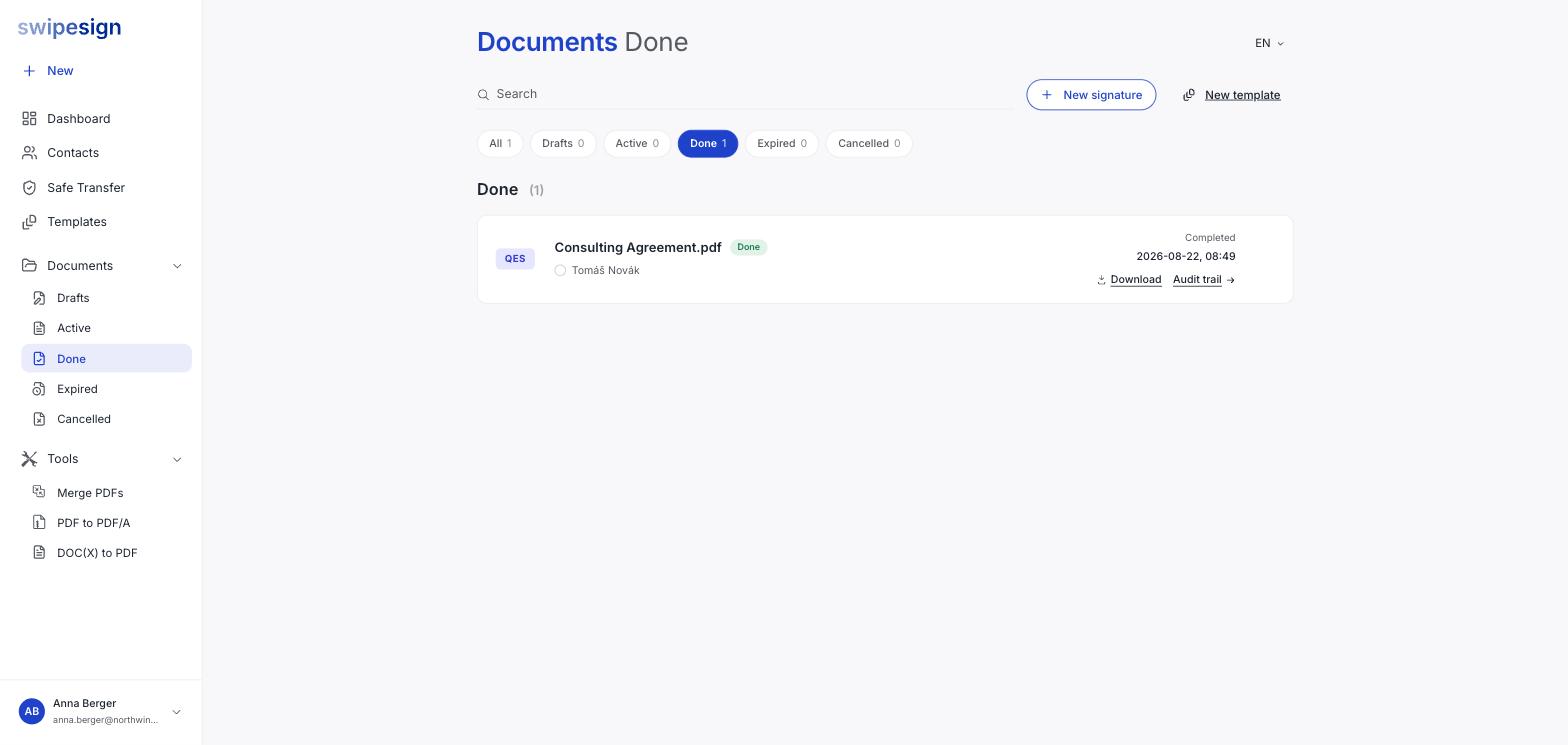Click the Cancelled document icon
Image resolution: width=1568 pixels, height=745 pixels.
click(x=39, y=419)
